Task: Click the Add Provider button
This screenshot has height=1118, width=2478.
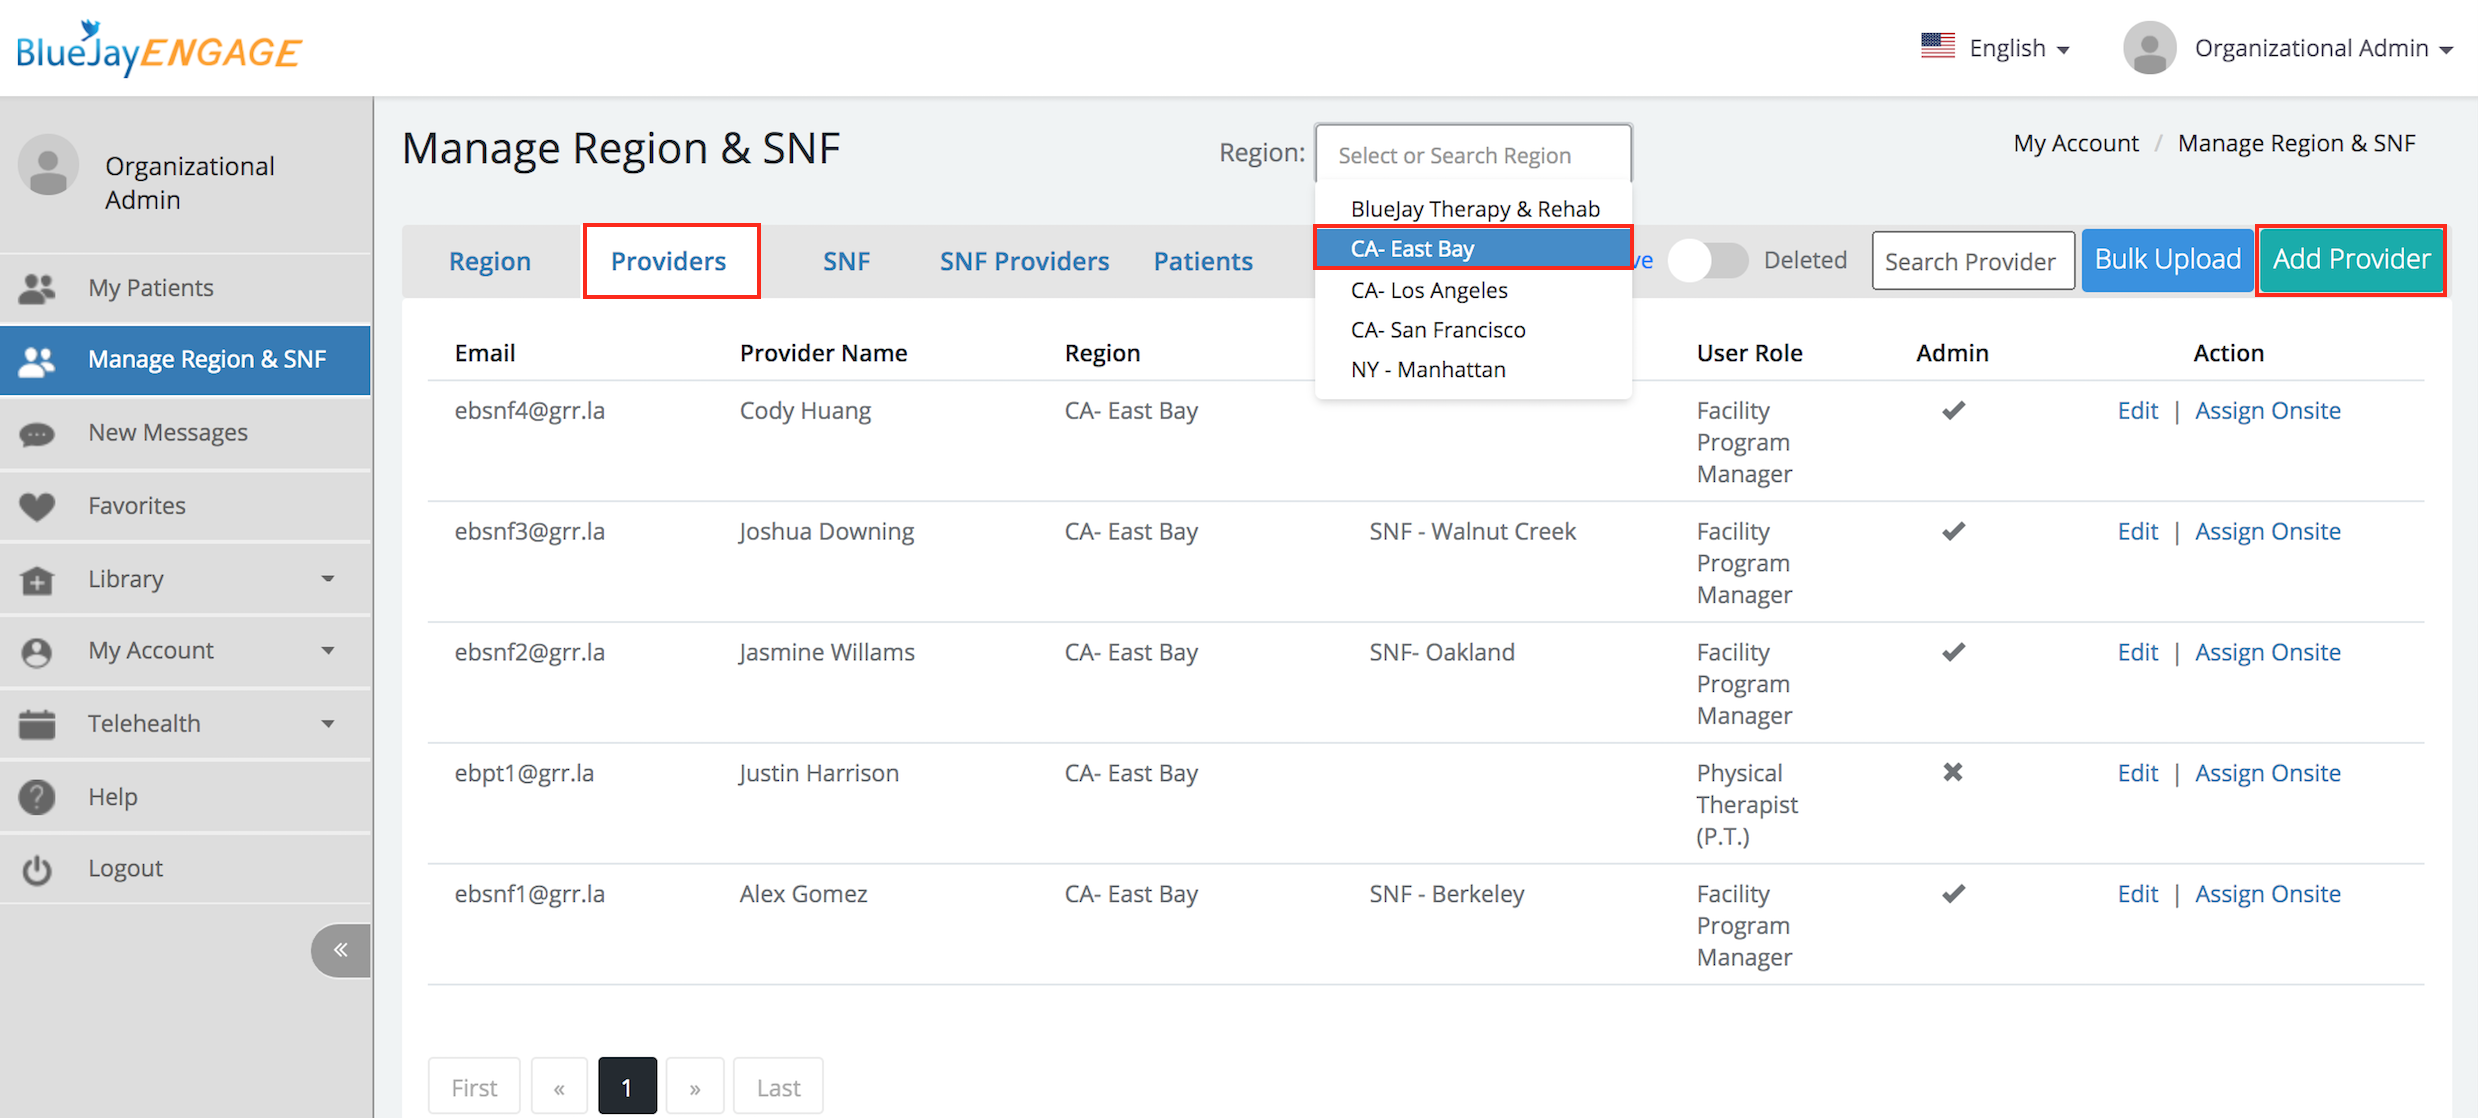Action: click(2351, 260)
